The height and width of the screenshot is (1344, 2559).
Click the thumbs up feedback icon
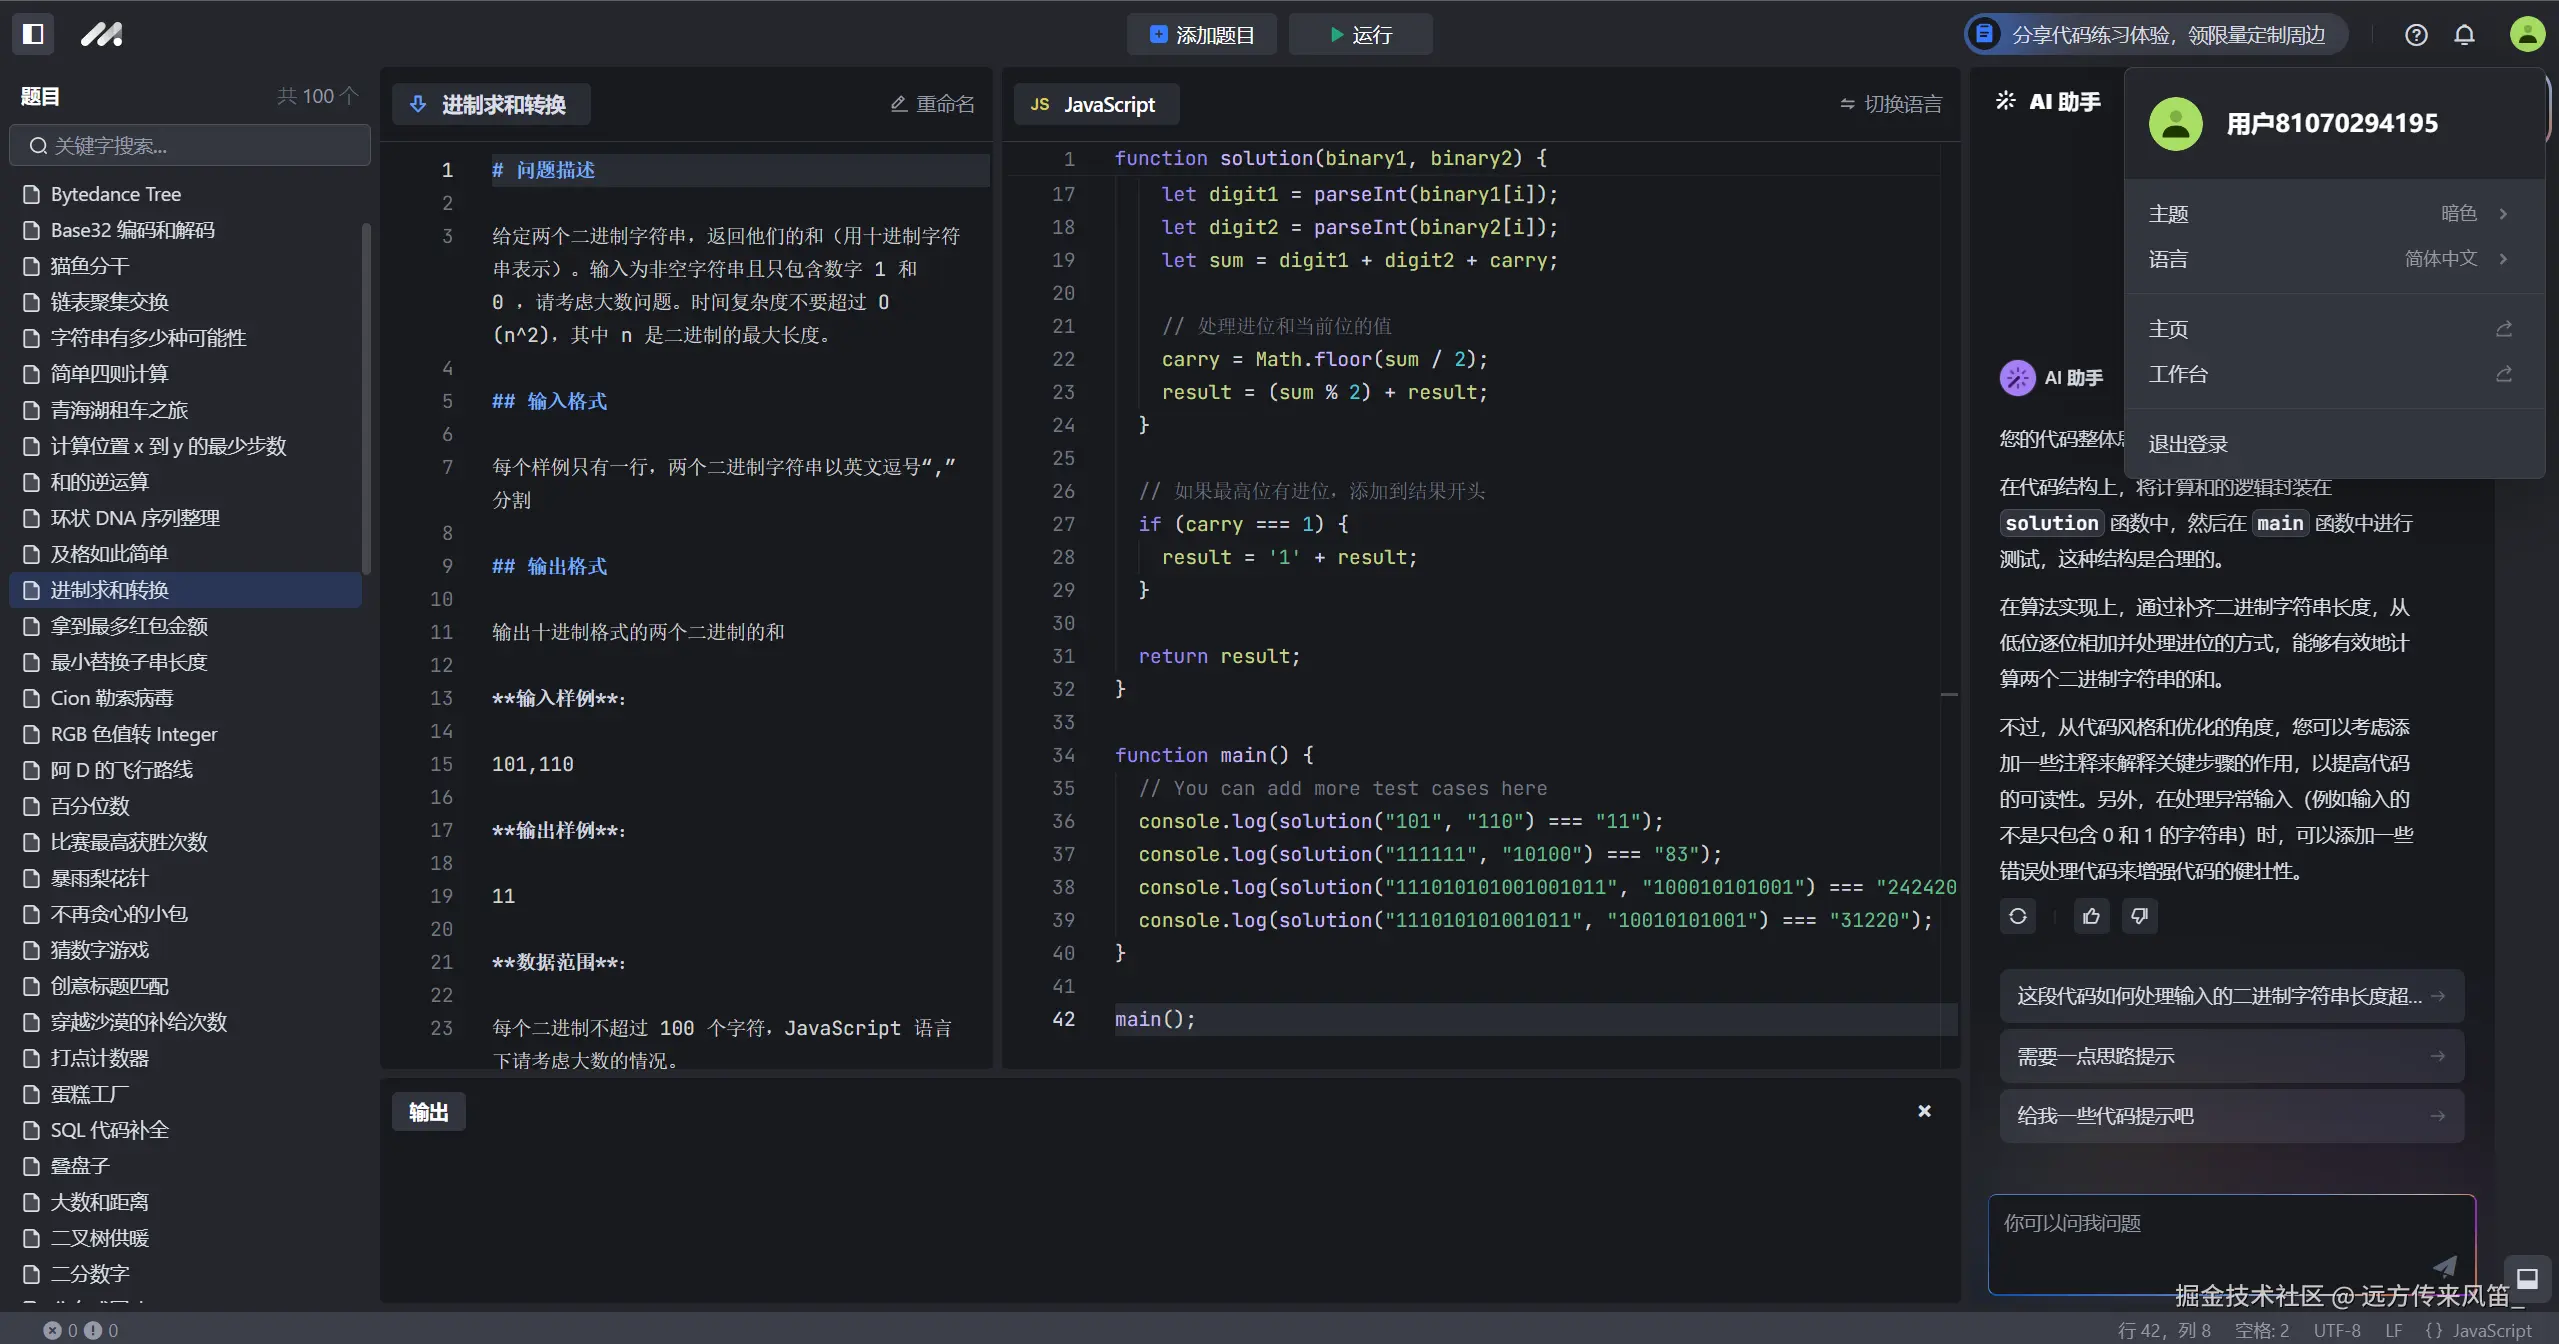coord(2091,916)
